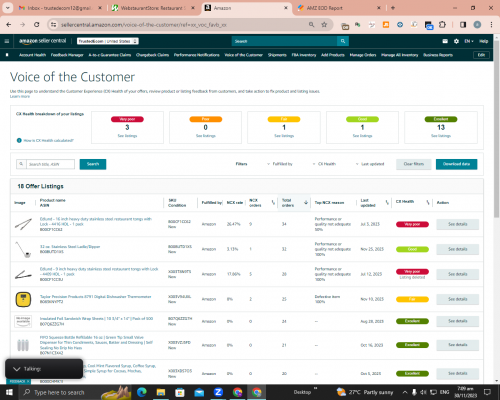This screenshot has height=400, width=500.
Task: Click the Seller Central top search field
Action: click(x=284, y=41)
